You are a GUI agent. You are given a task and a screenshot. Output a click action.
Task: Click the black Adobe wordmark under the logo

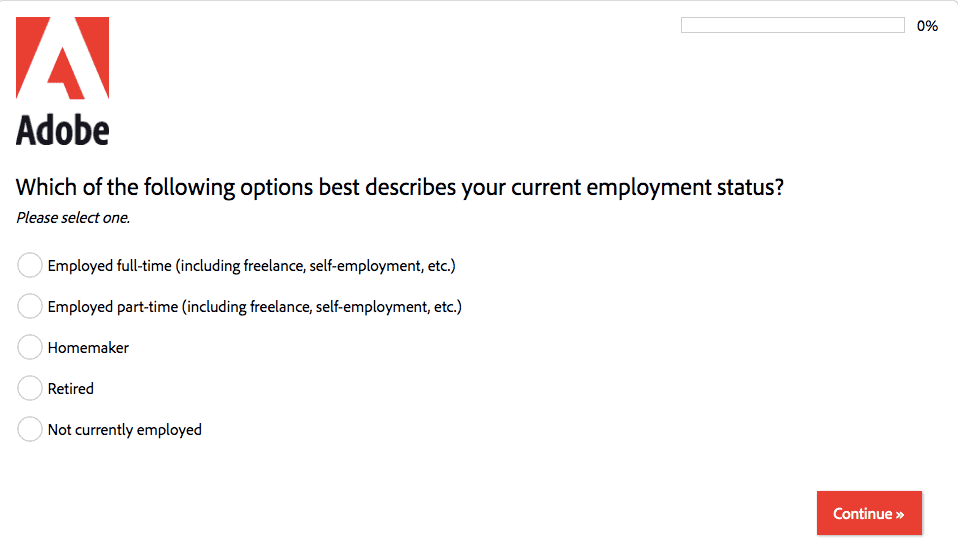tap(62, 130)
